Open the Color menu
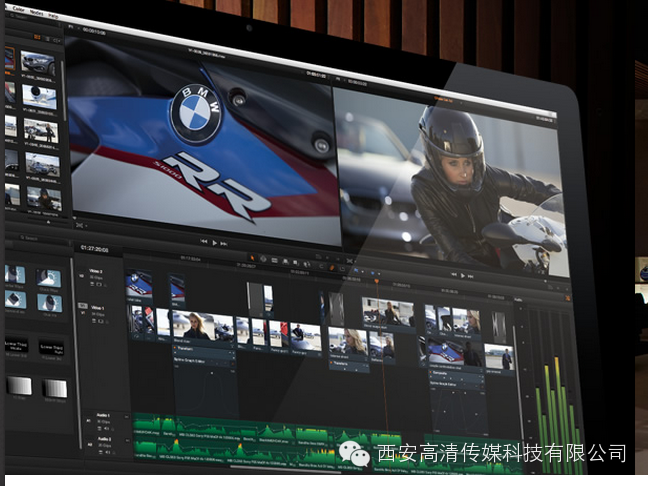Screen dimensions: 648x486 point(18,9)
